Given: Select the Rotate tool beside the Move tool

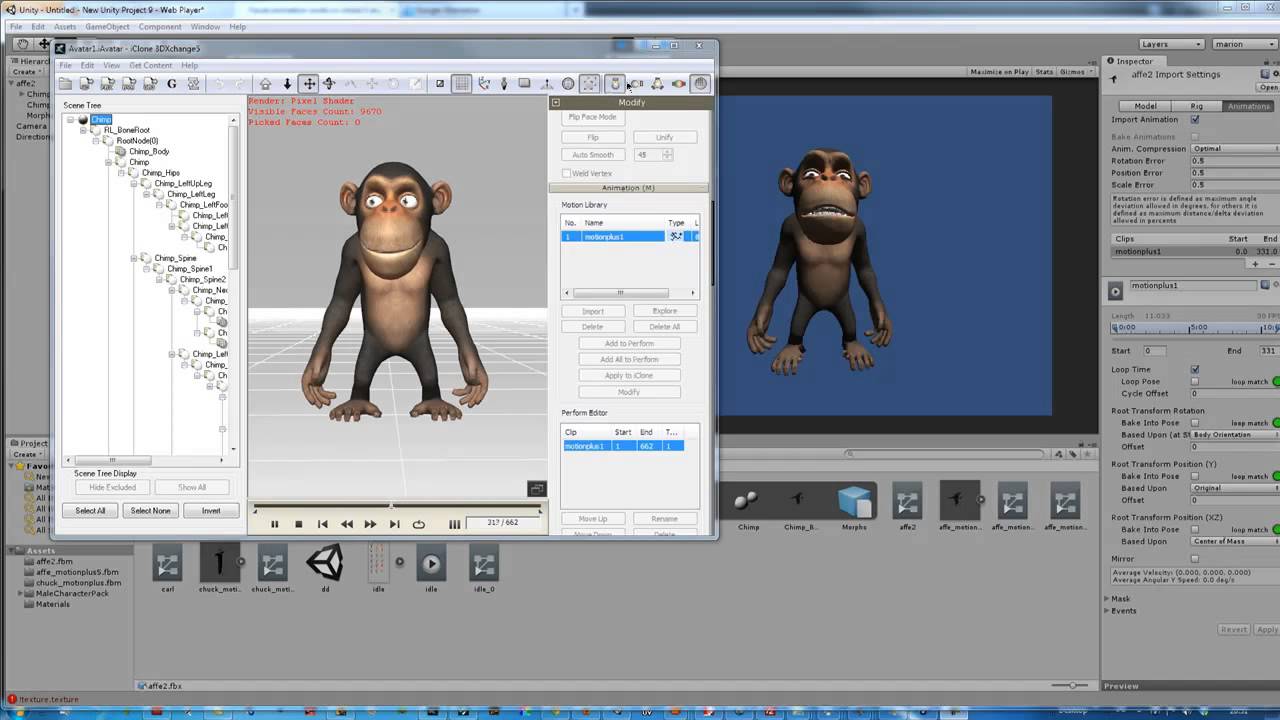Looking at the screenshot, I should tap(329, 84).
